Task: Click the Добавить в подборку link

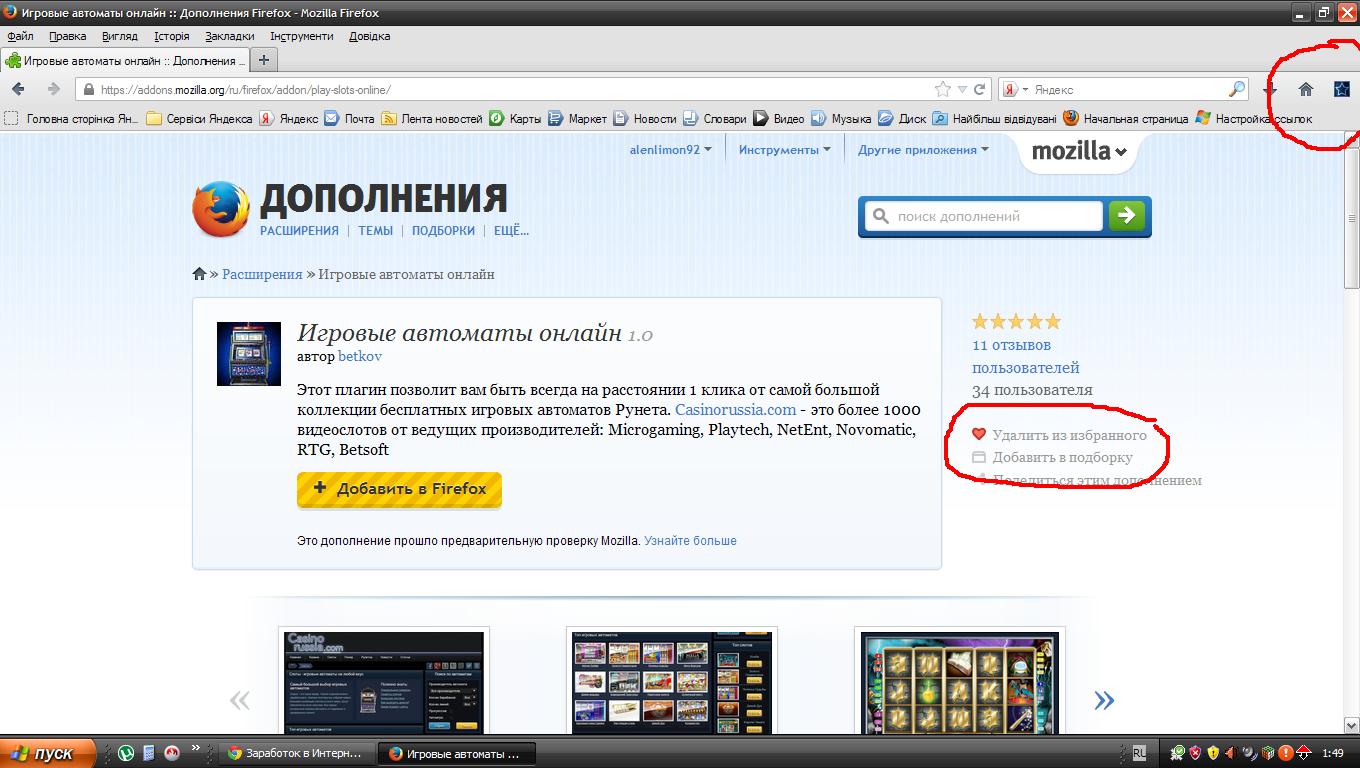Action: click(x=1053, y=457)
